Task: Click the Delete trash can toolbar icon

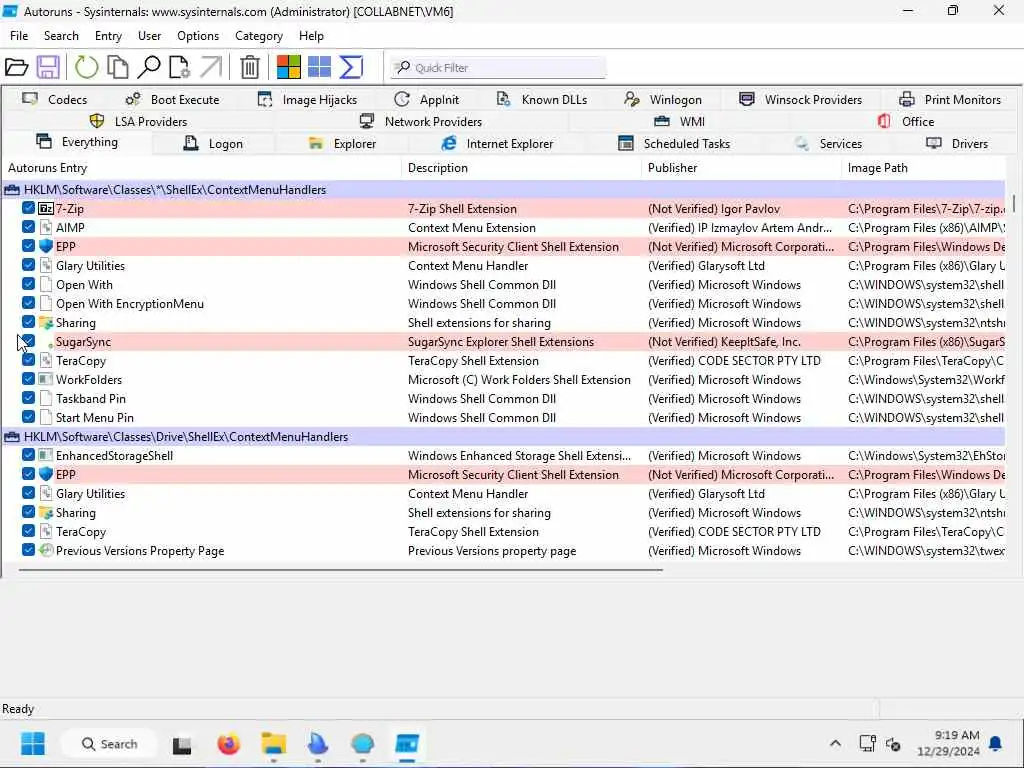Action: pos(249,67)
